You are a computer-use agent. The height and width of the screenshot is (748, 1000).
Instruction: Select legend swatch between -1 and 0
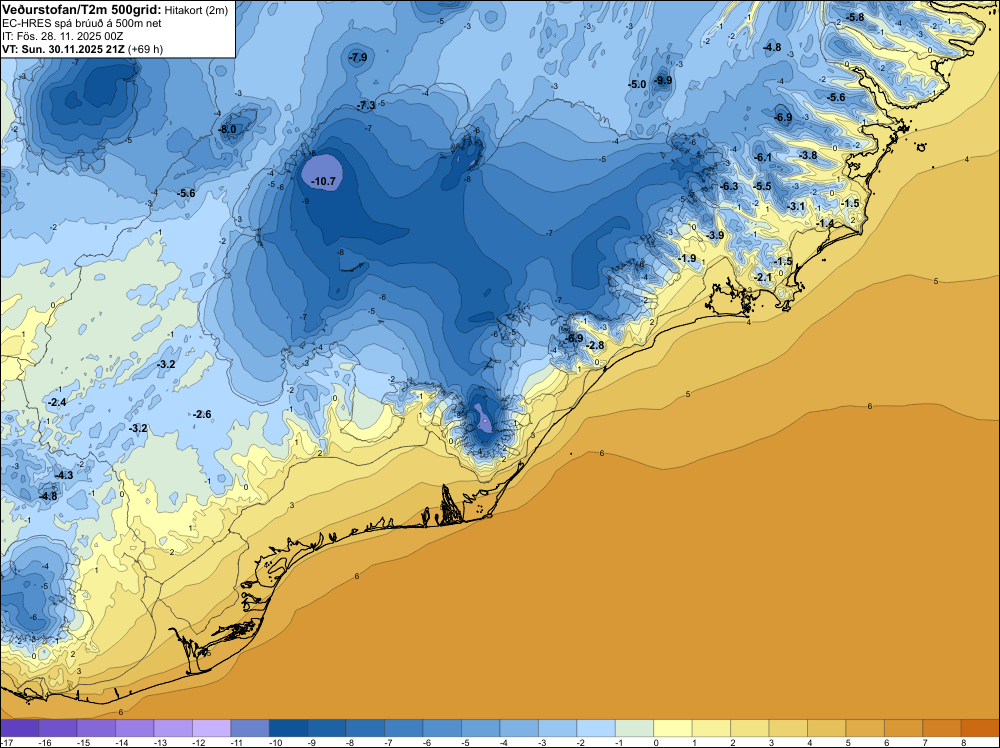click(635, 728)
